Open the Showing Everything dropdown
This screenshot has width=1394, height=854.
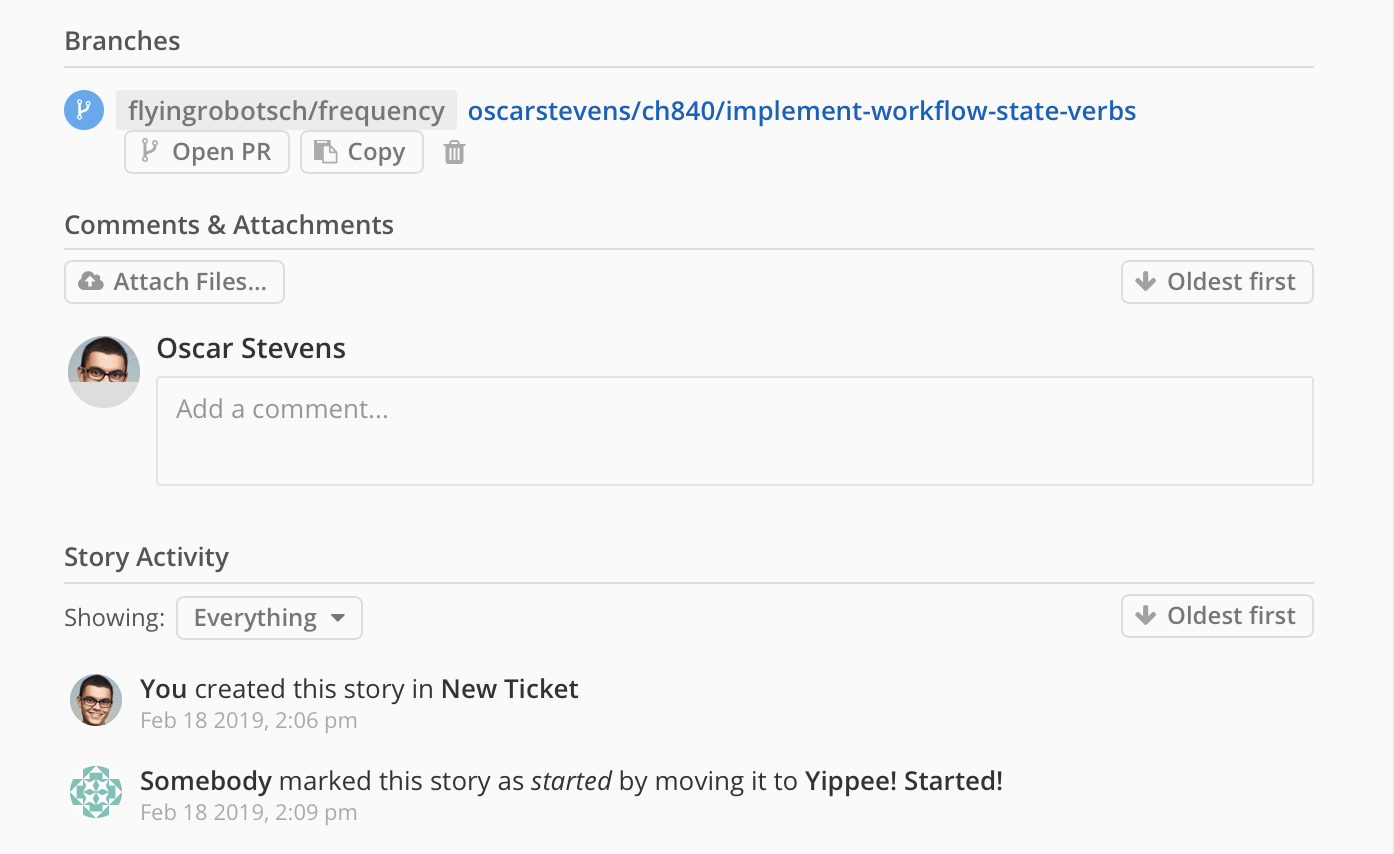pos(269,618)
